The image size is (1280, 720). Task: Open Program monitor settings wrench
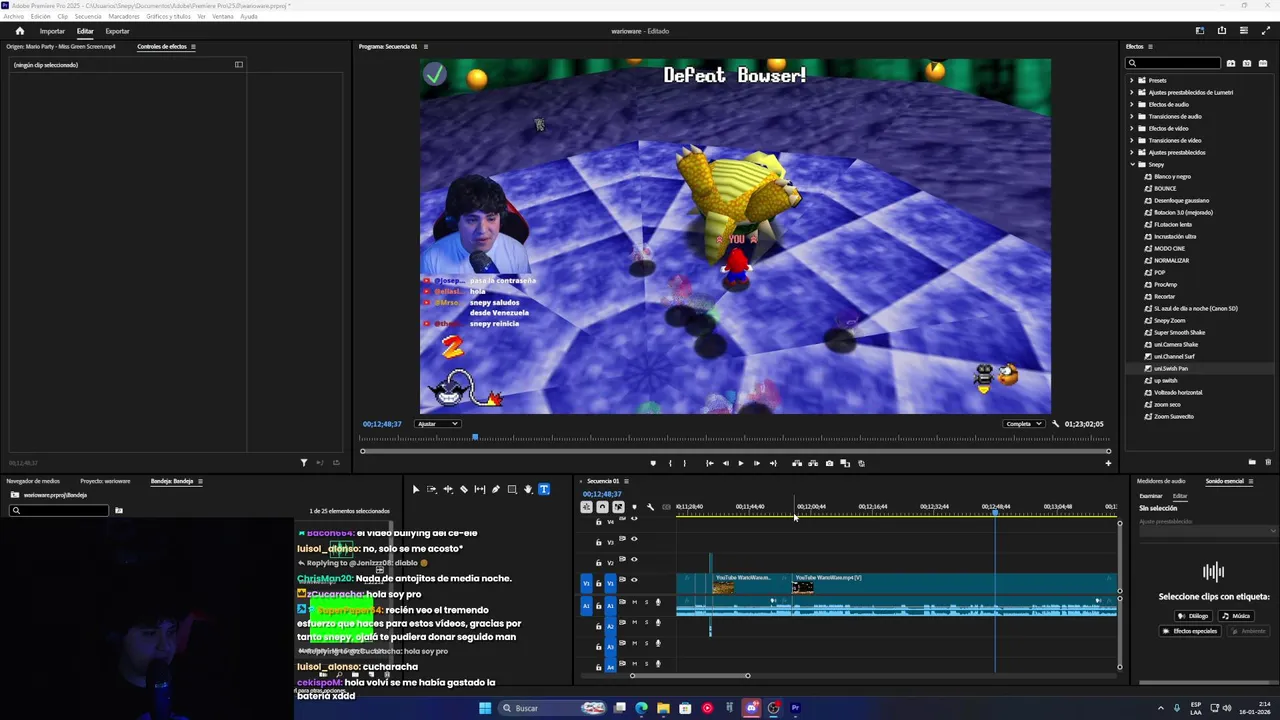1055,424
